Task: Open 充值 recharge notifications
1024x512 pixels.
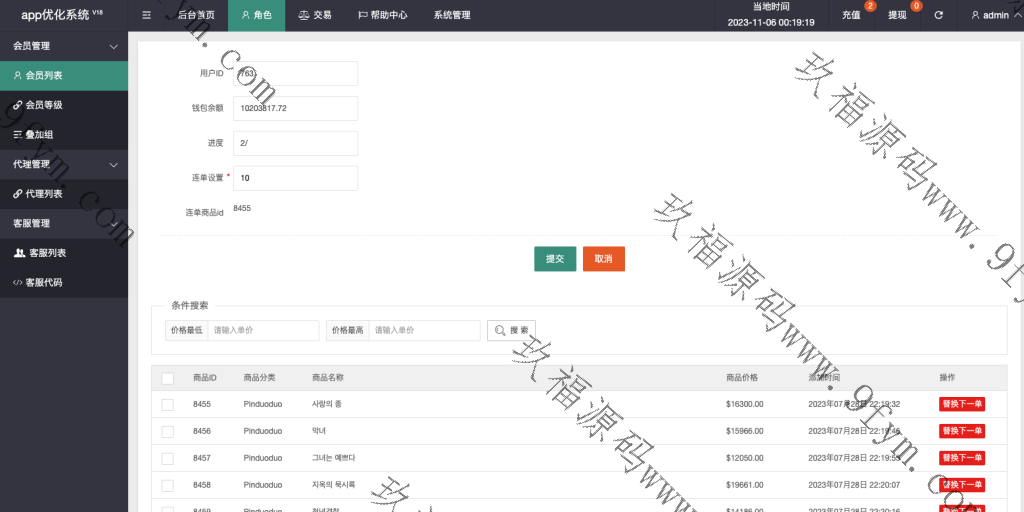Action: tap(852, 15)
